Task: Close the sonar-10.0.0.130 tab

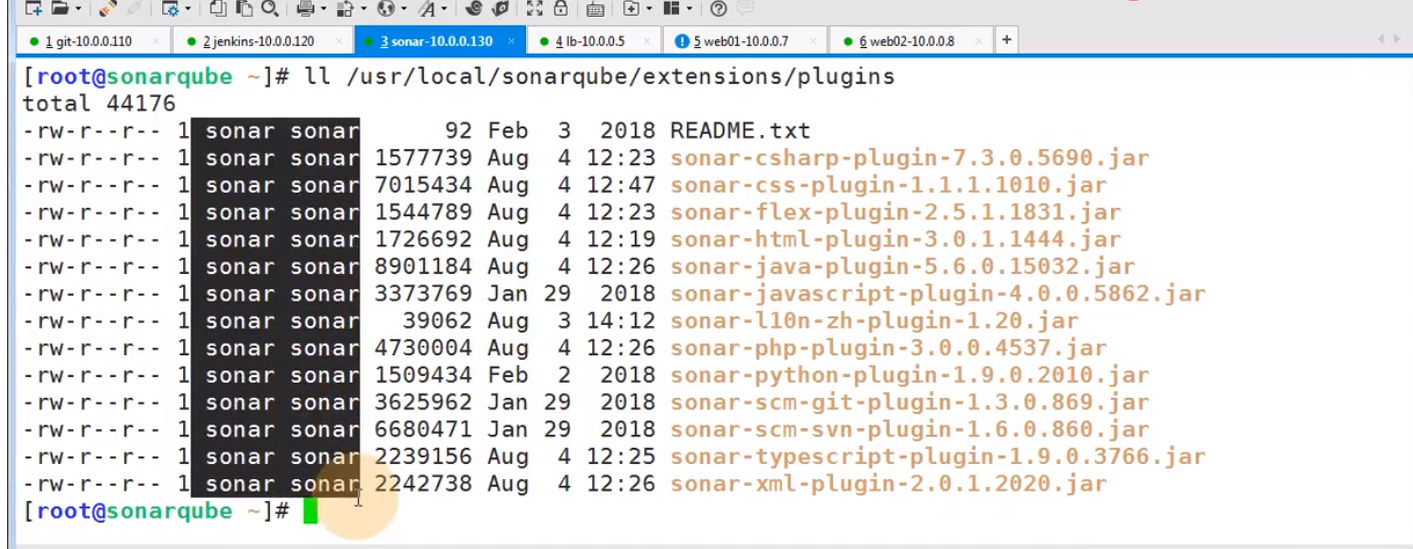Action: click(512, 41)
